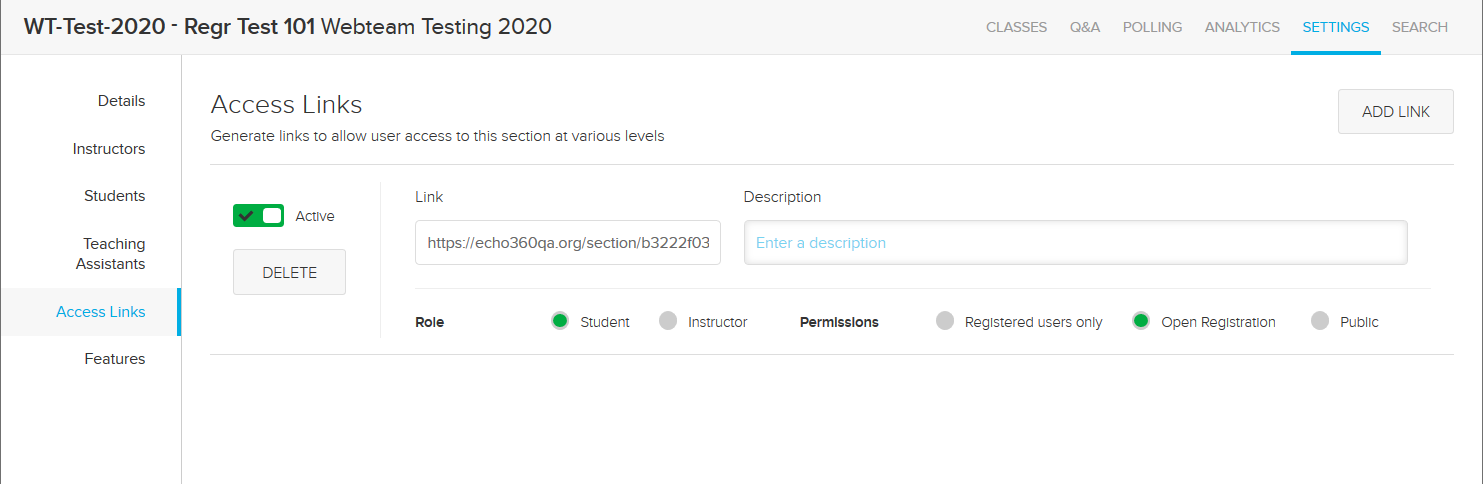This screenshot has width=1483, height=484.
Task: Click the ADD LINK button
Action: [x=1396, y=112]
